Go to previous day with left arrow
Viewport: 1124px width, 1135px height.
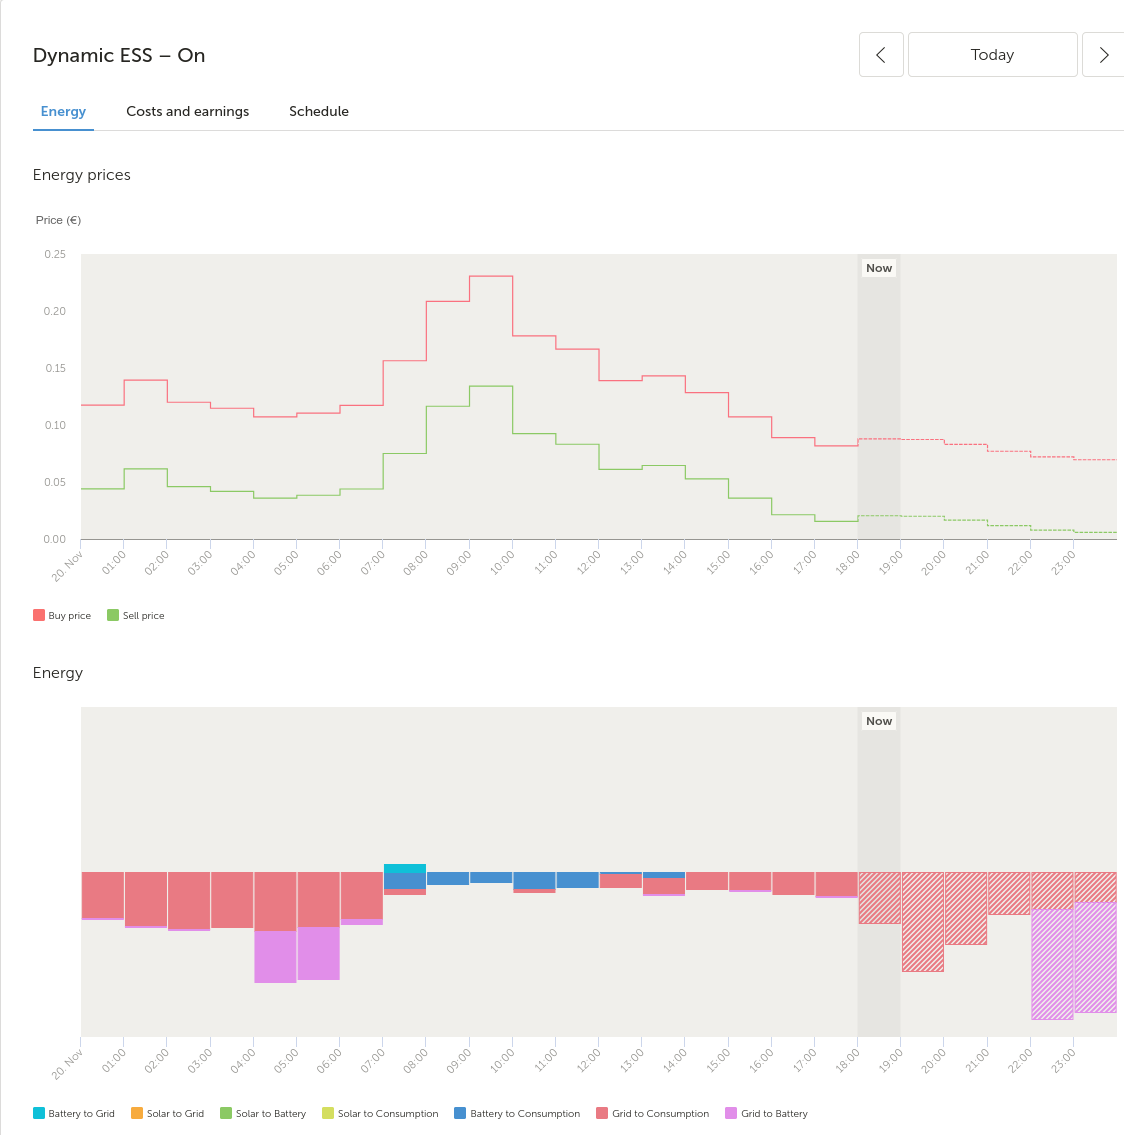tap(881, 54)
